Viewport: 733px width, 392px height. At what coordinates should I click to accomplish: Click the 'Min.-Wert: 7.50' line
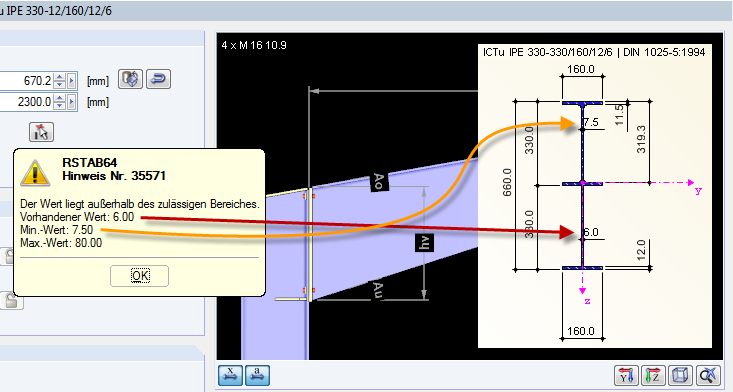pos(57,230)
